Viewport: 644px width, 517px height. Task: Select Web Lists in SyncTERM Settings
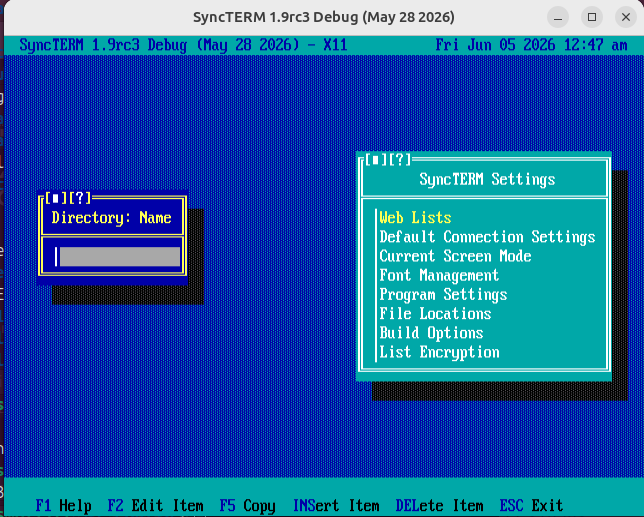[415, 218]
